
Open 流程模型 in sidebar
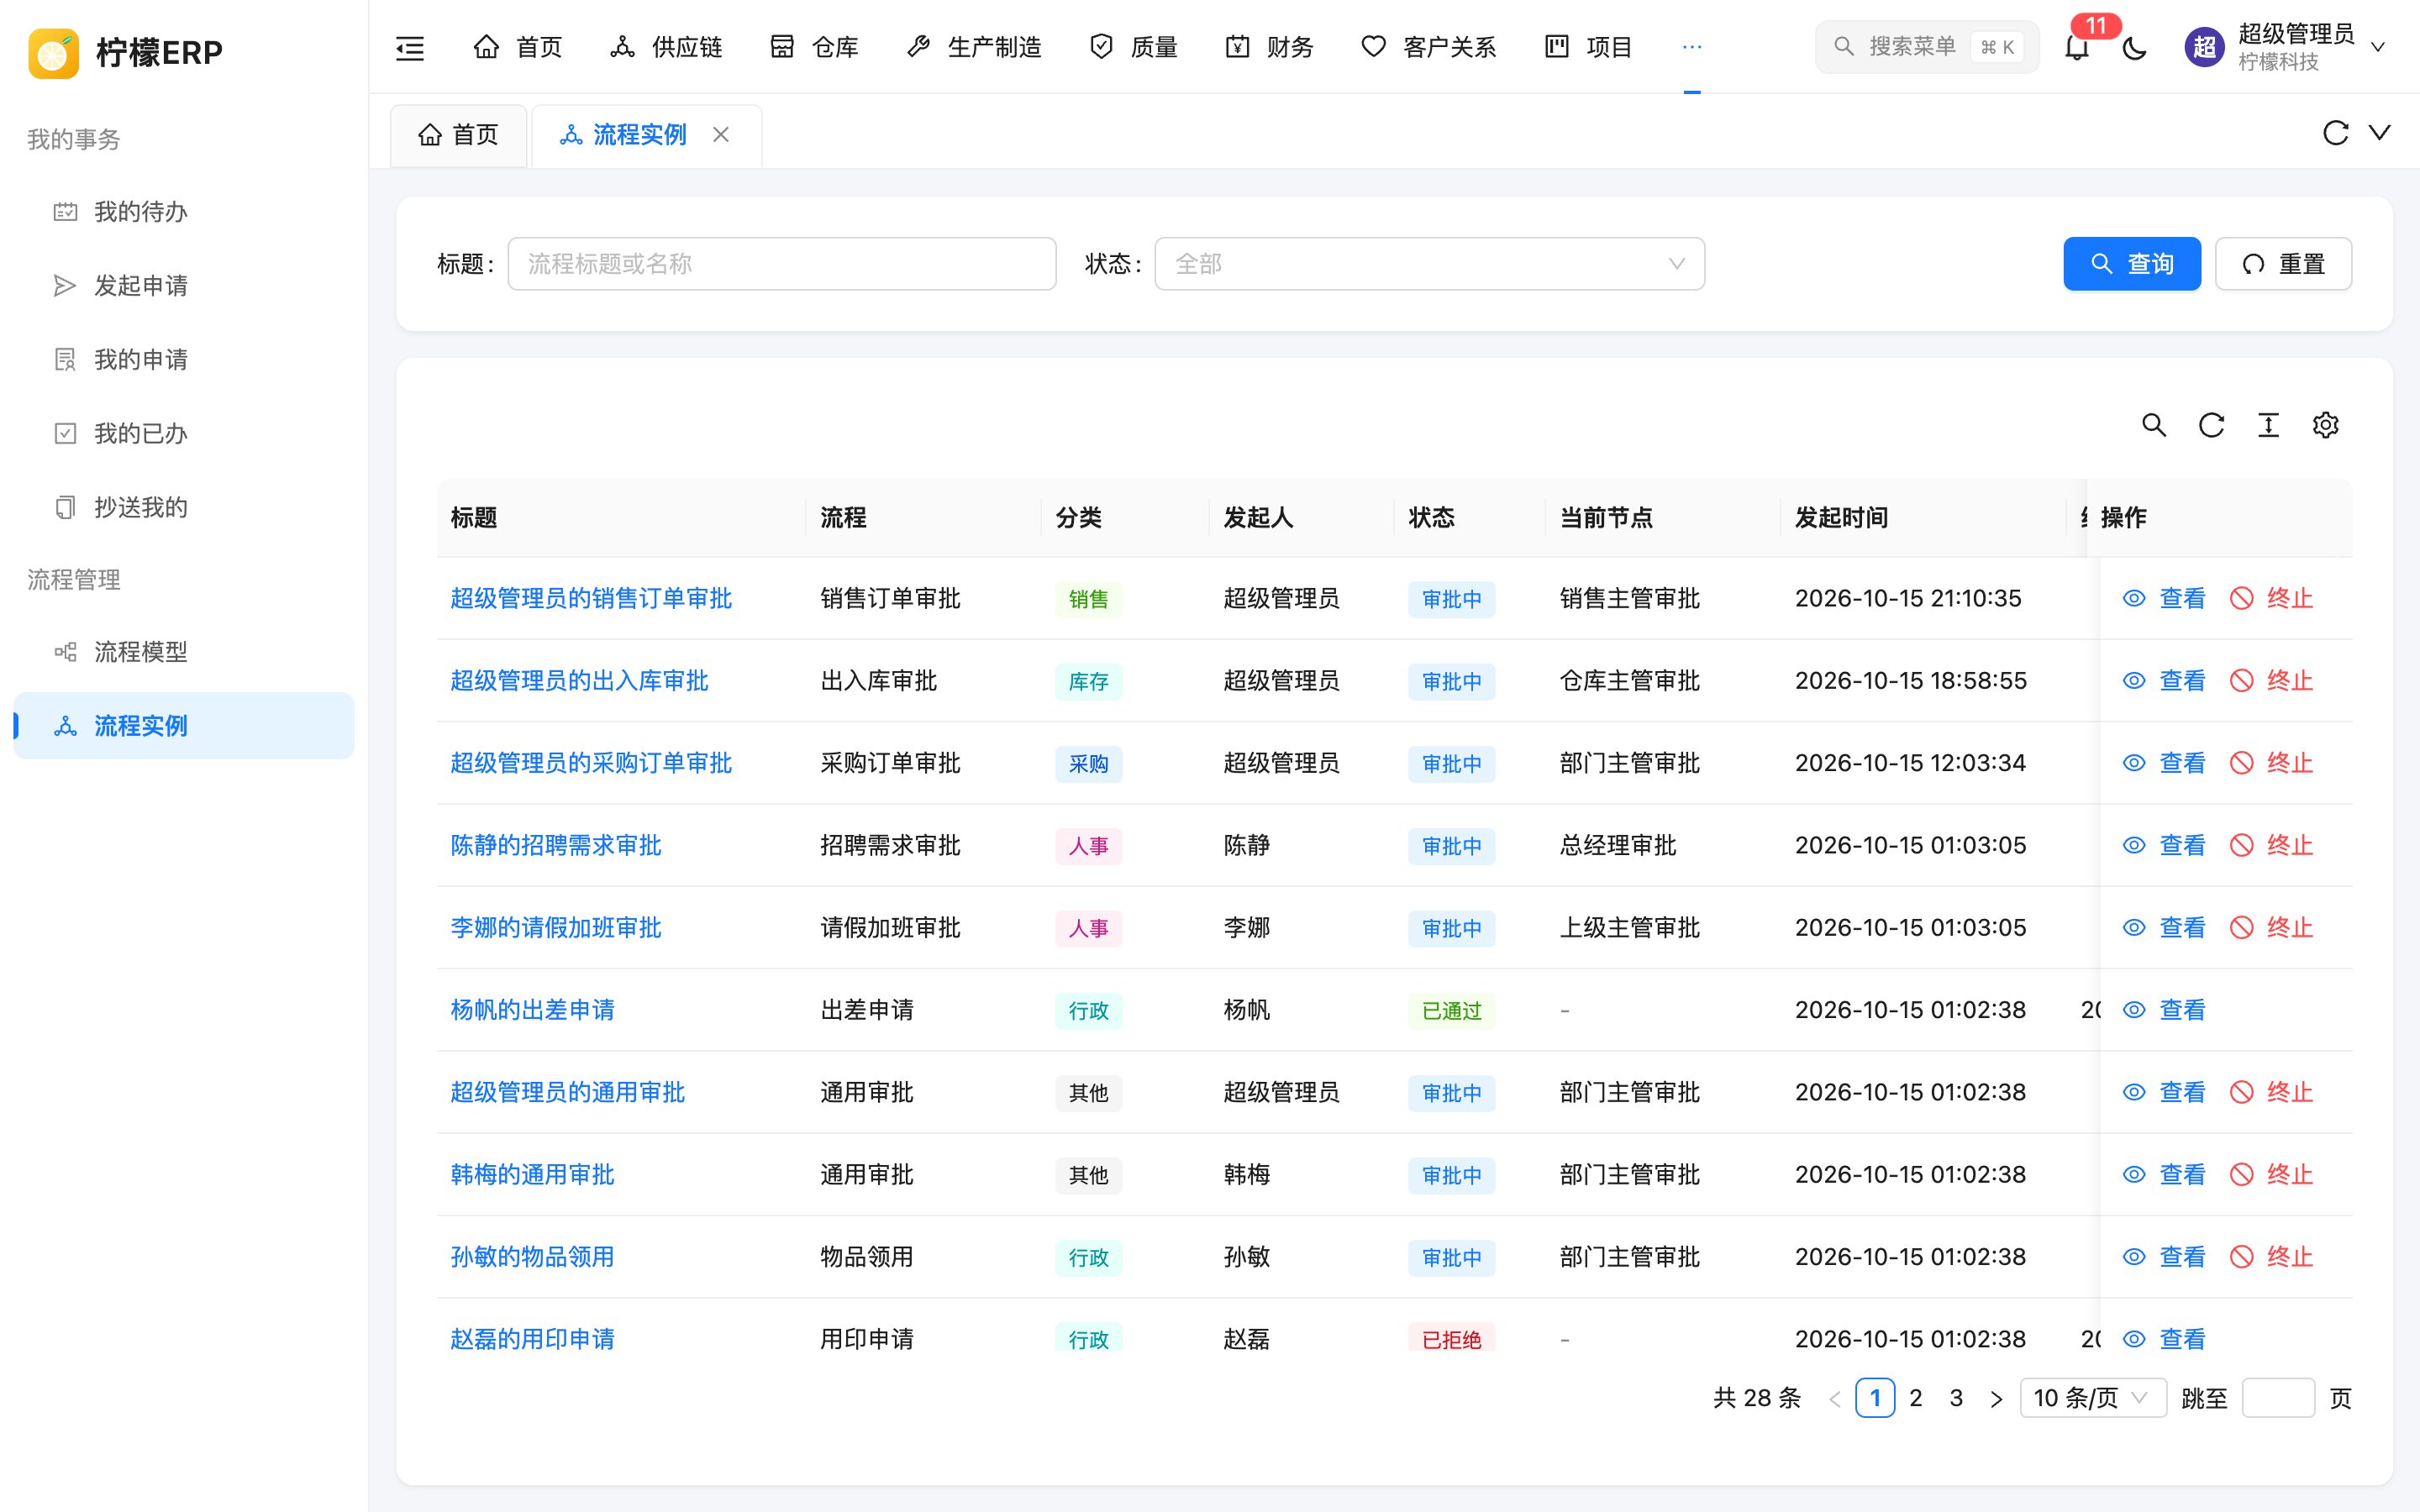pyautogui.click(x=184, y=652)
